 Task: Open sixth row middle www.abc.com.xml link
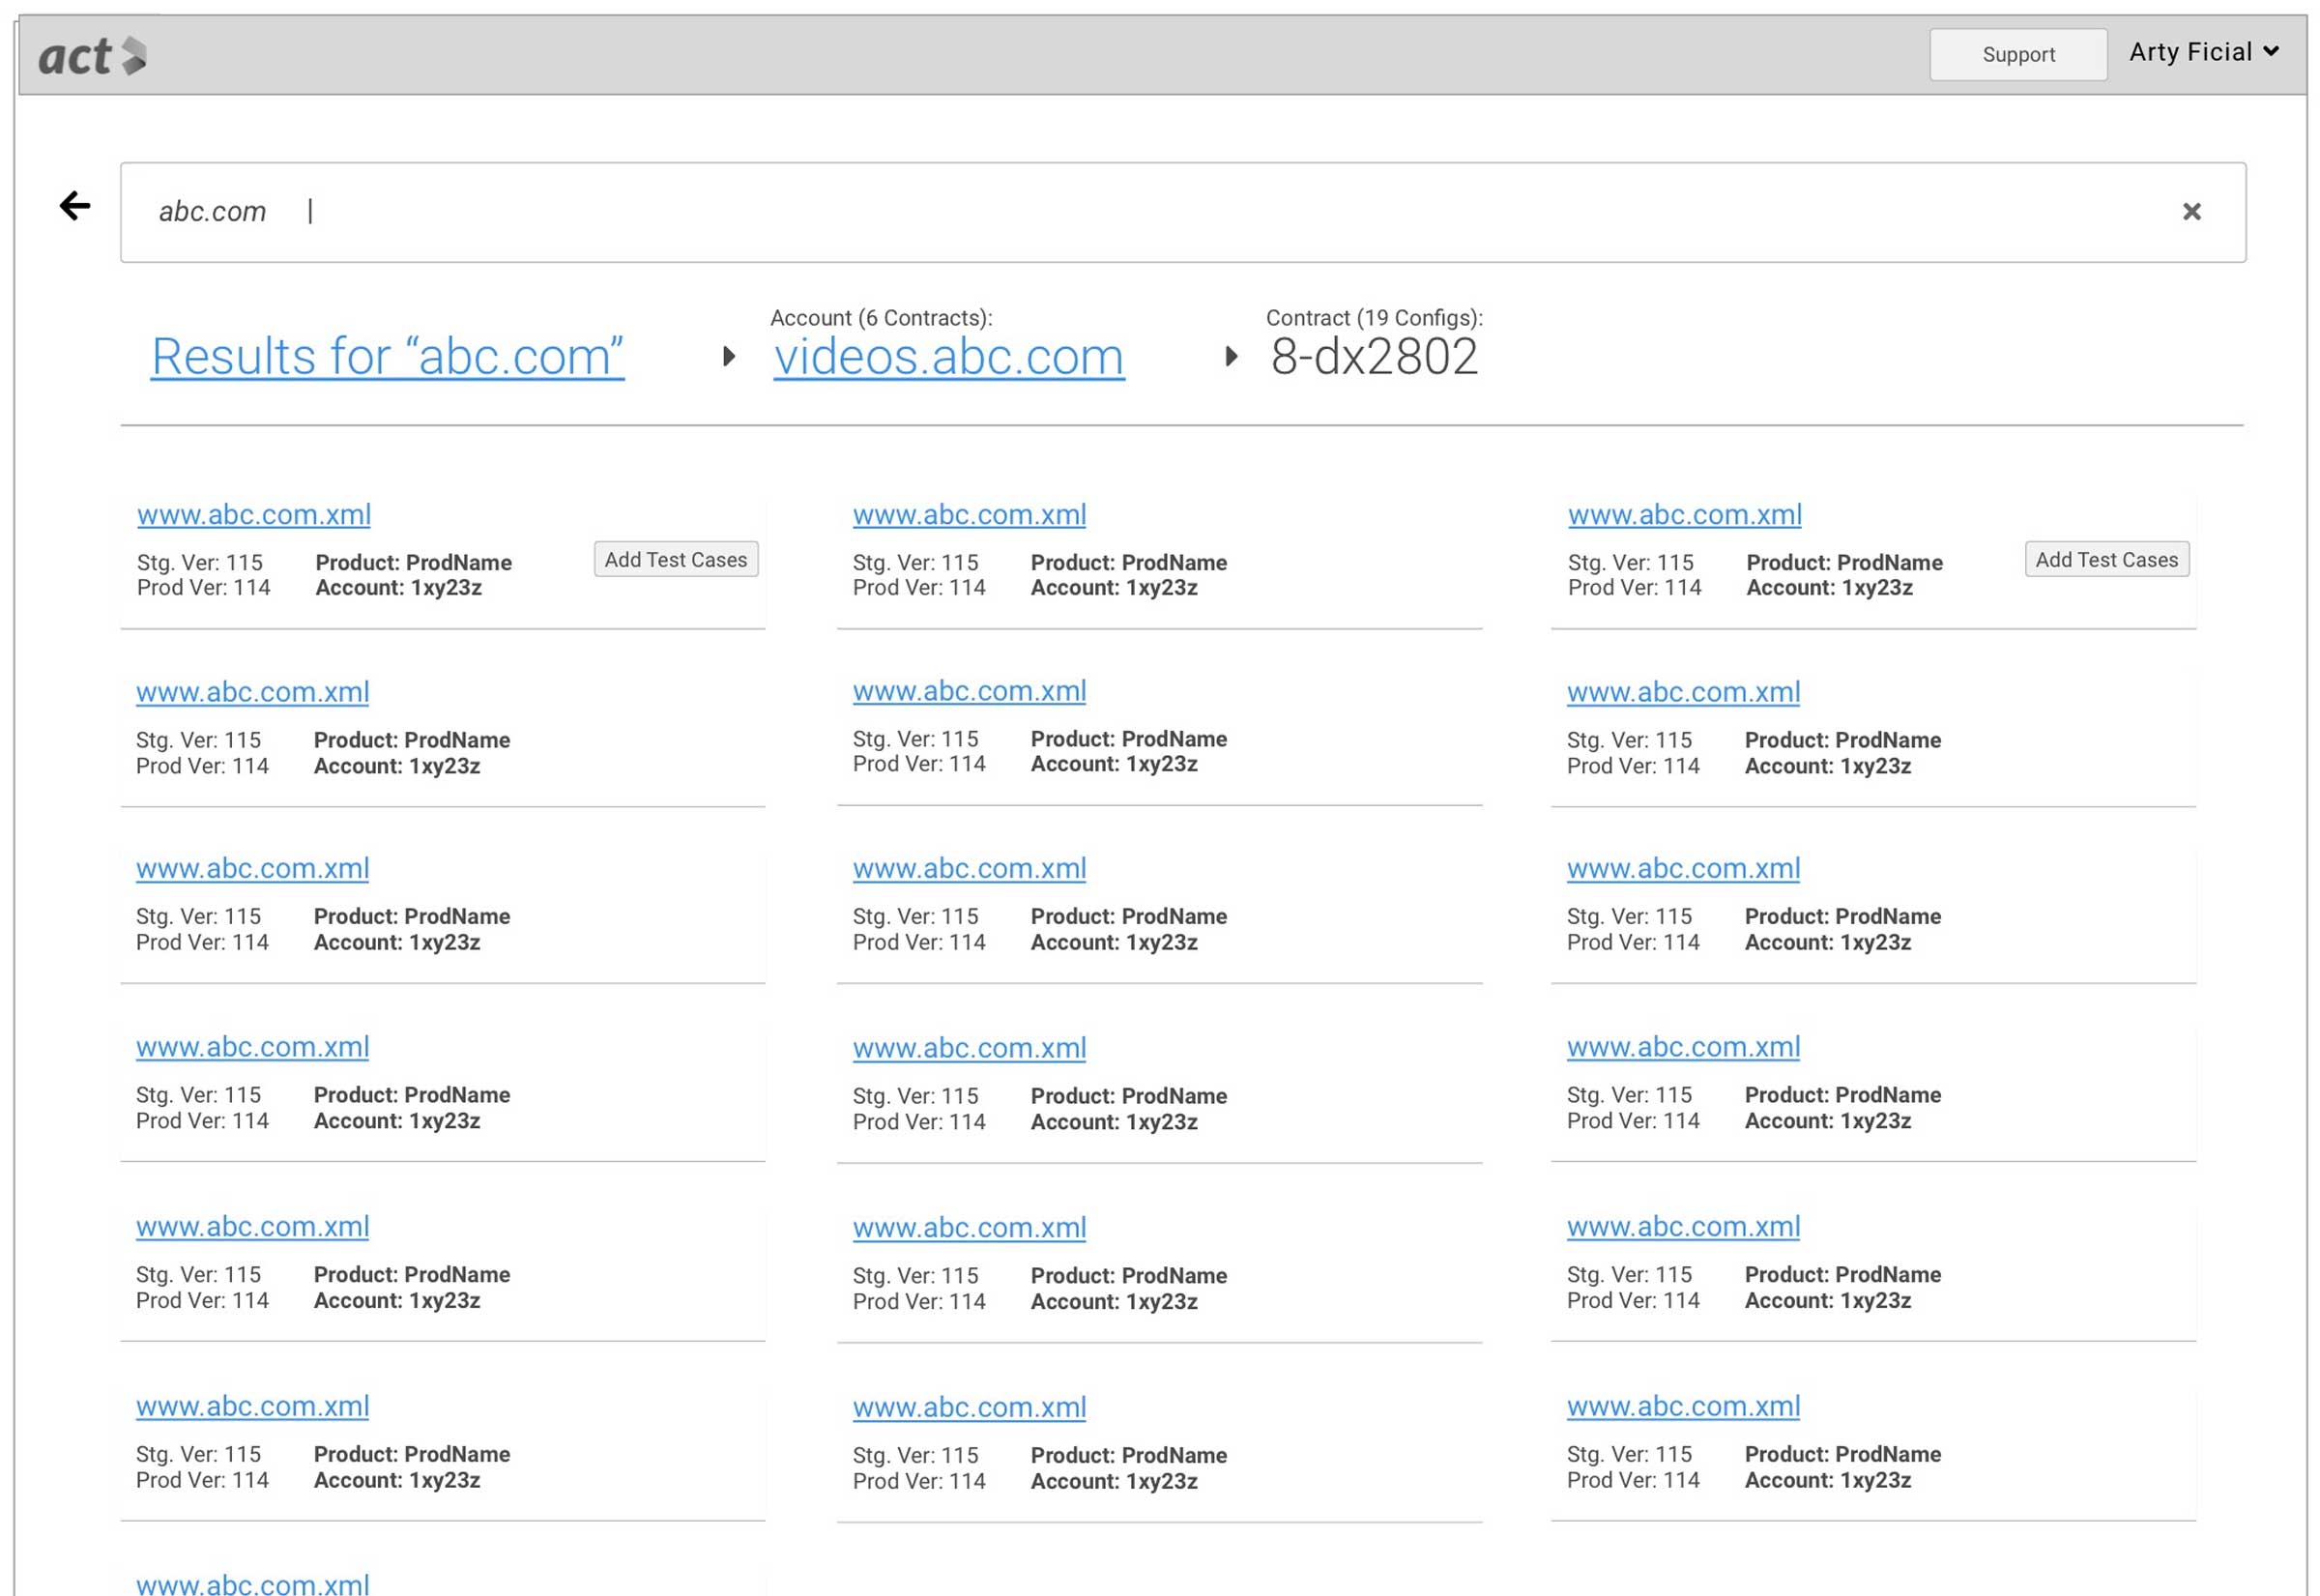point(968,1407)
